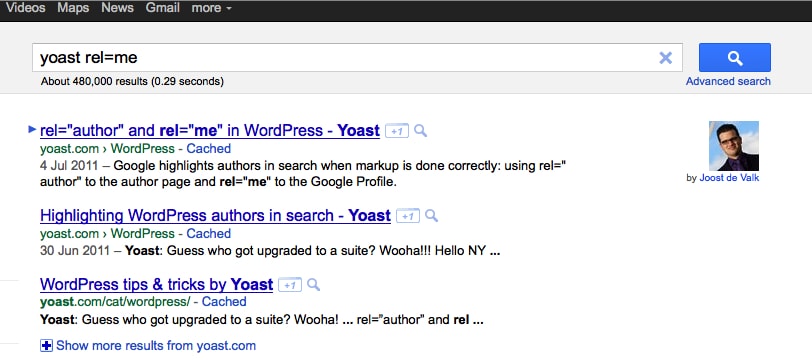Click blue arrow marker beside first result
The image size is (812, 362).
(x=32, y=129)
